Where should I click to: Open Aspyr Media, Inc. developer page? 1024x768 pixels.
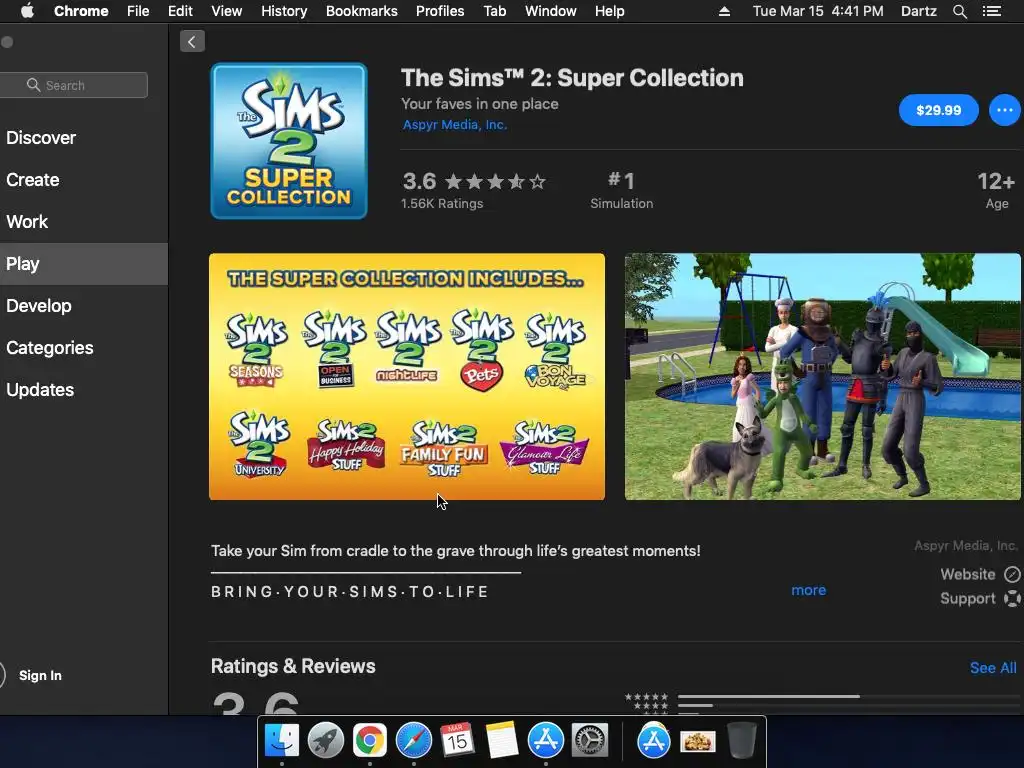(x=455, y=125)
